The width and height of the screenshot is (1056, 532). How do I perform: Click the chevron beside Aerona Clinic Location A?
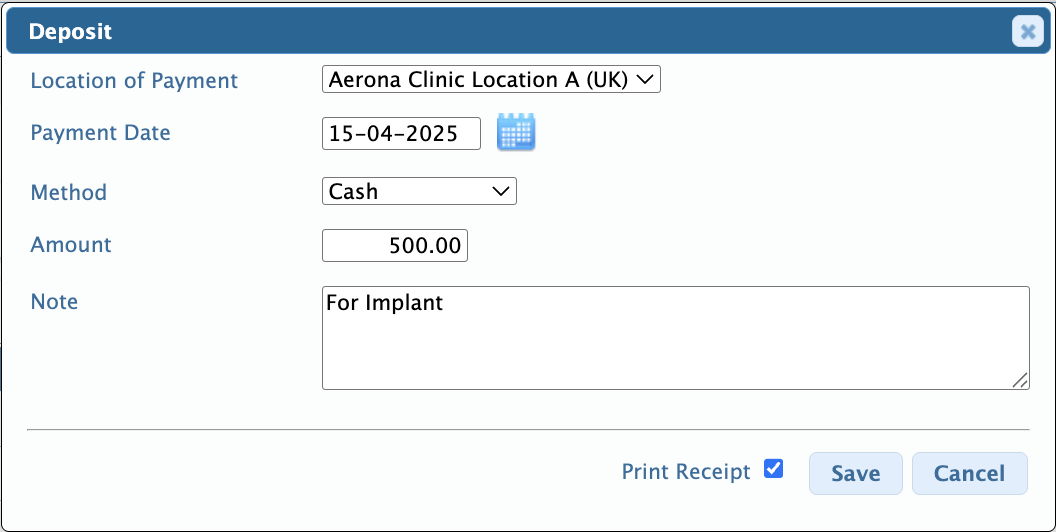click(x=645, y=79)
